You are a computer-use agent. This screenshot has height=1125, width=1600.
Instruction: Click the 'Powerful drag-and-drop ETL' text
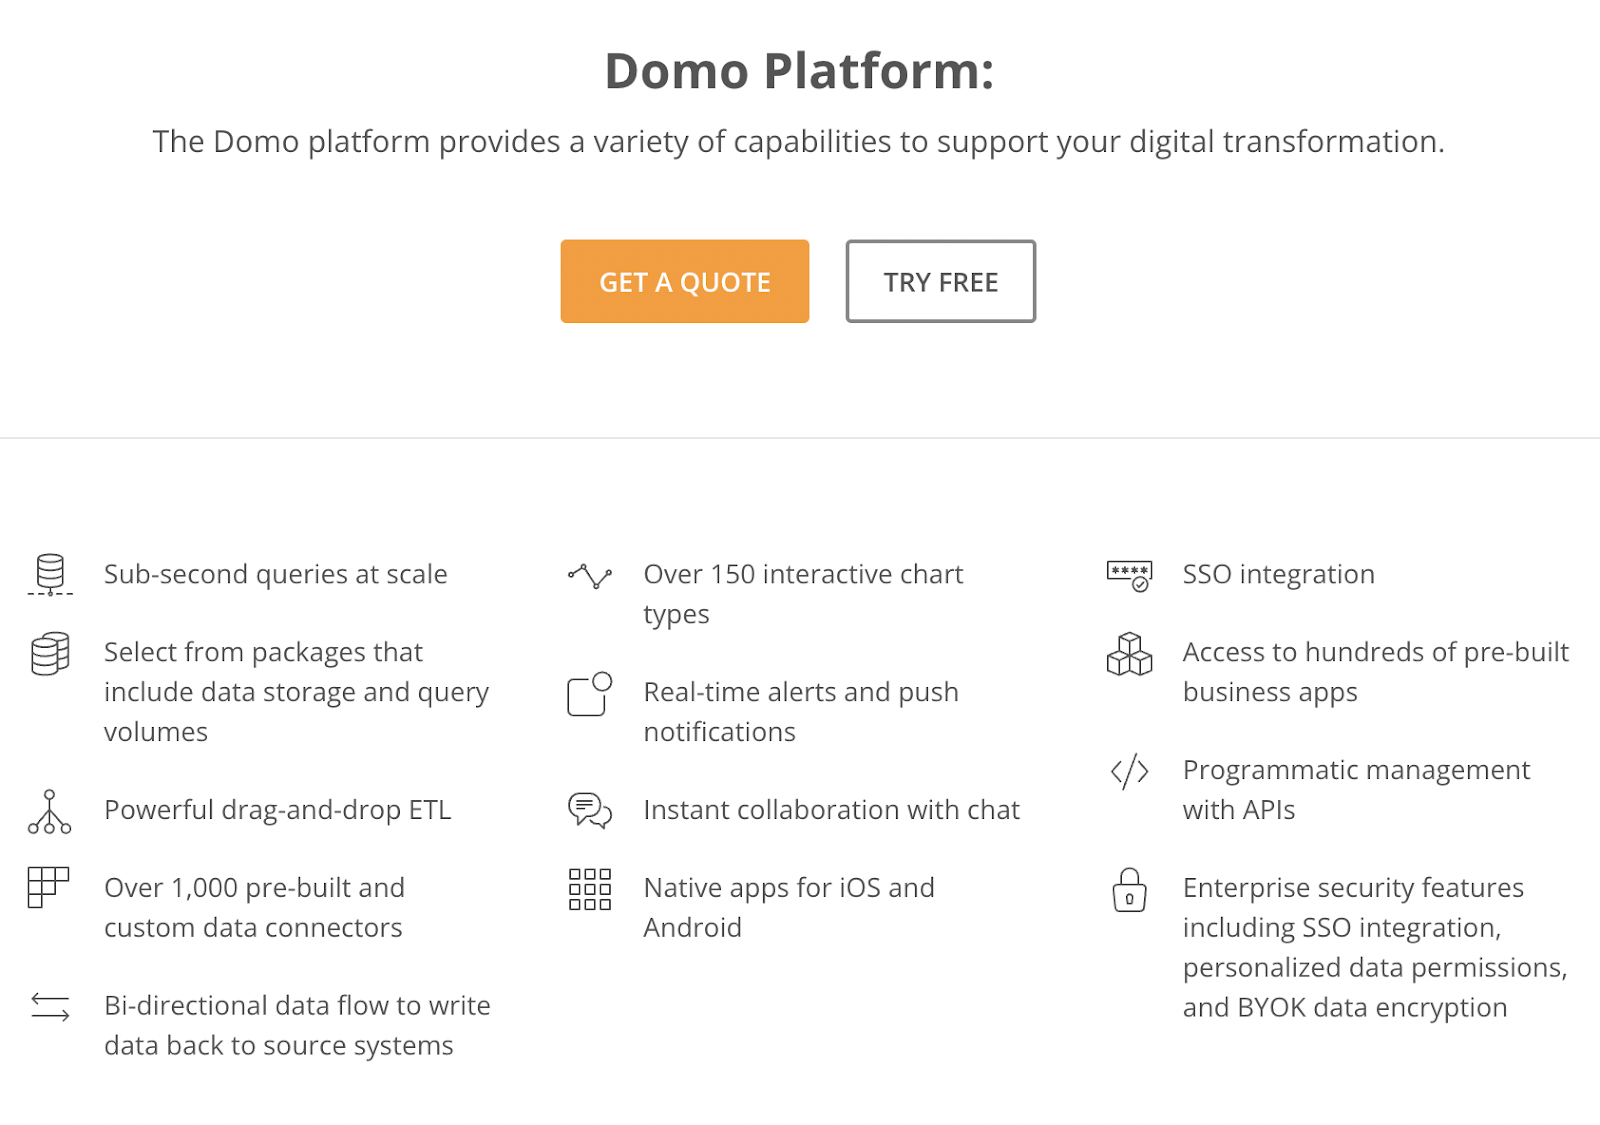(x=278, y=810)
